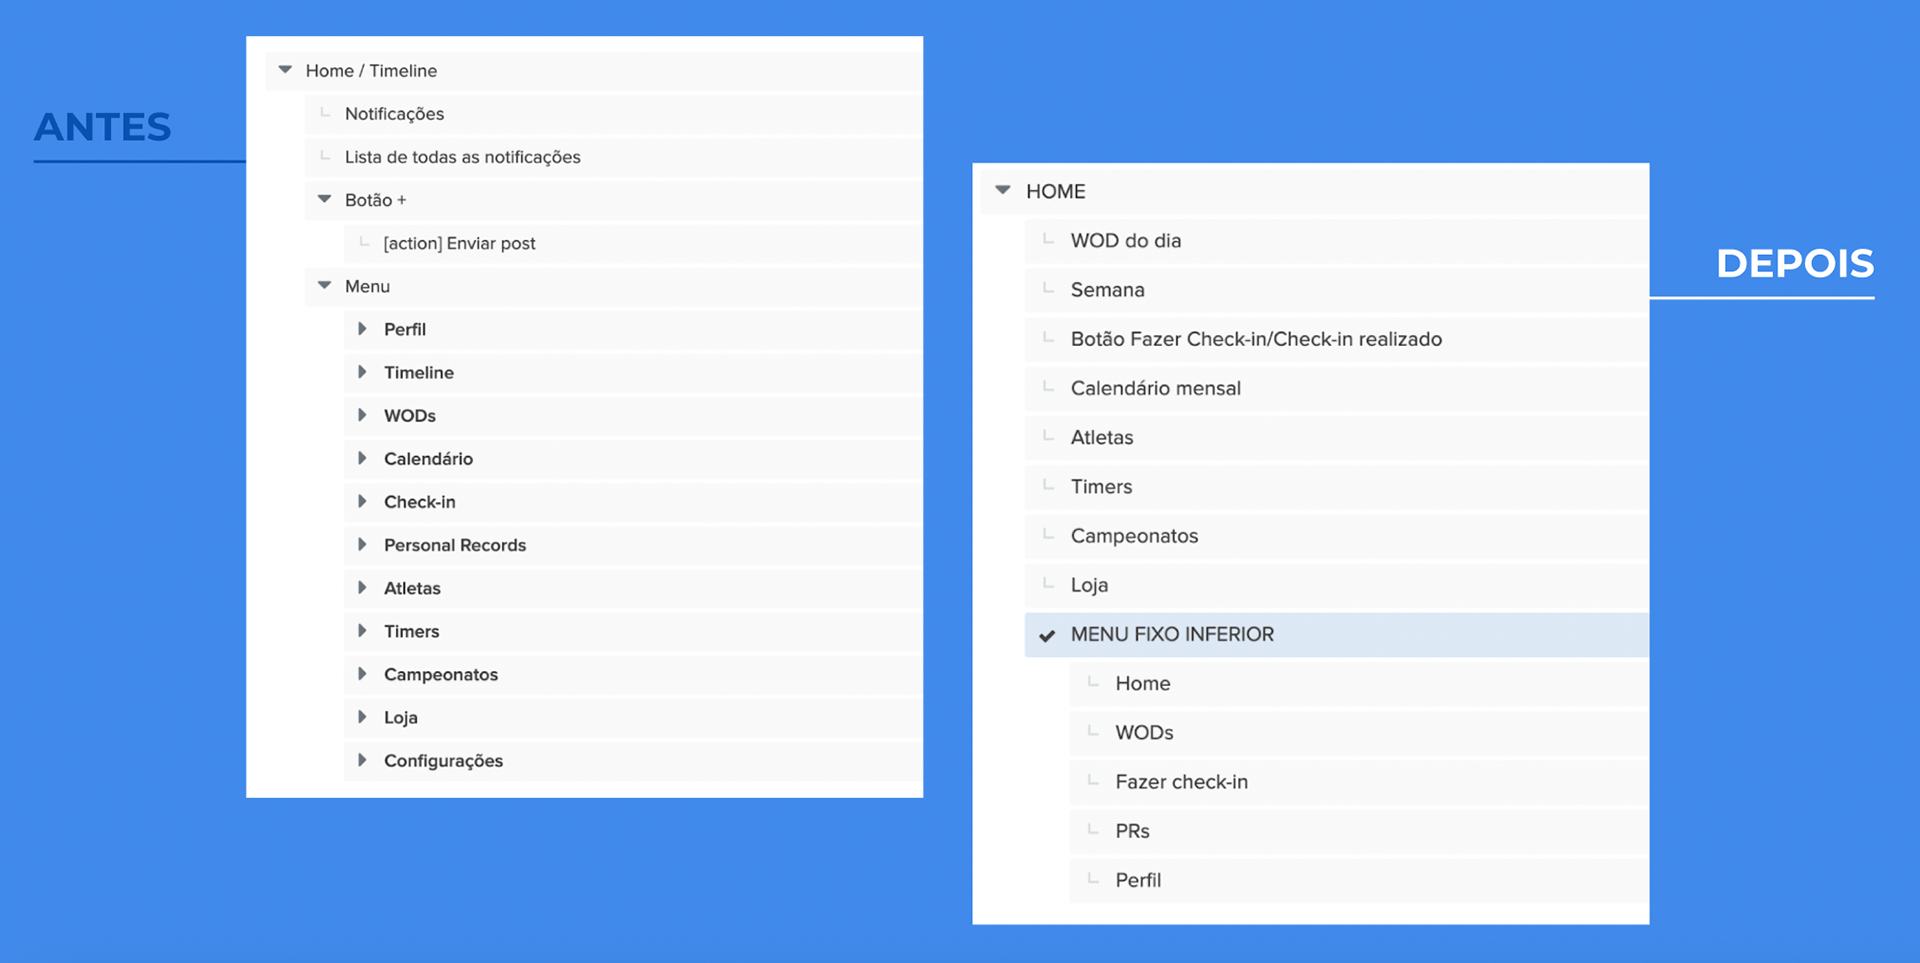Click the Botão + label
Image resolution: width=1920 pixels, height=963 pixels.
pyautogui.click(x=376, y=200)
